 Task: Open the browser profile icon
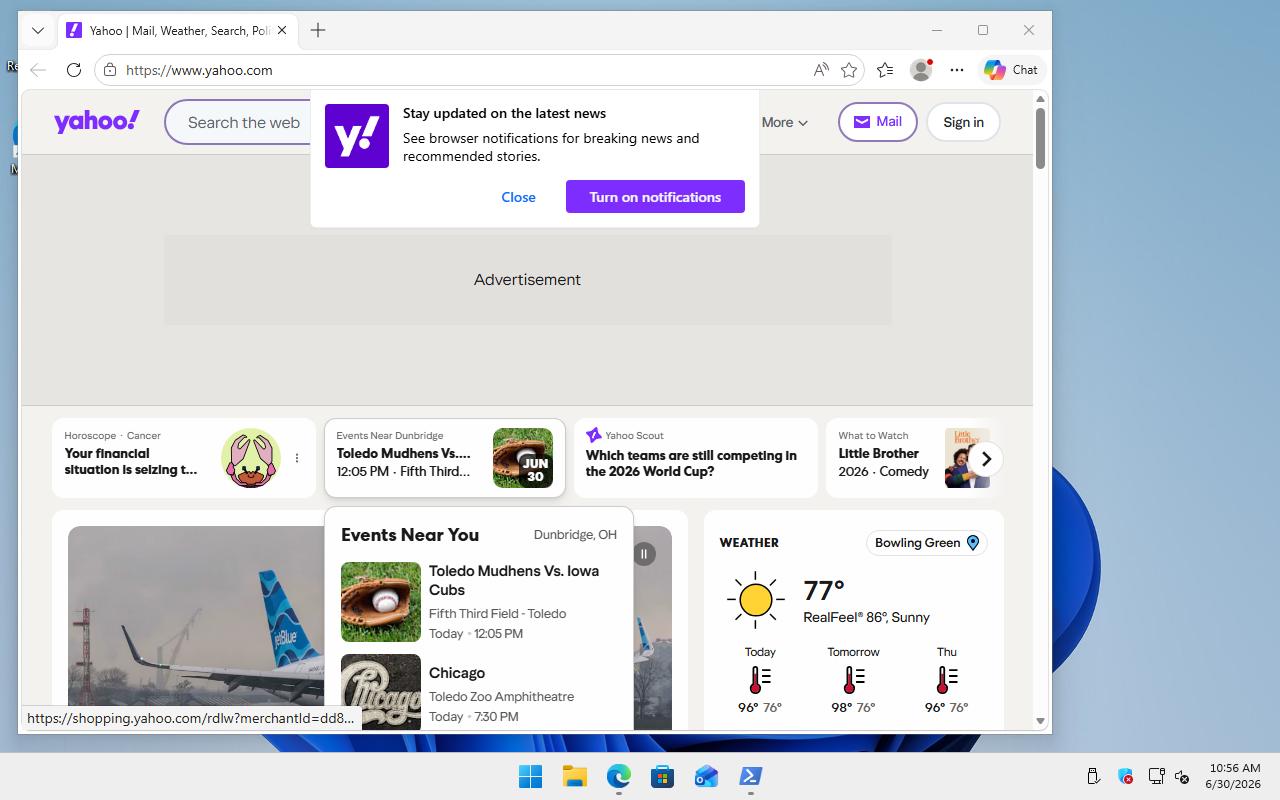click(921, 70)
